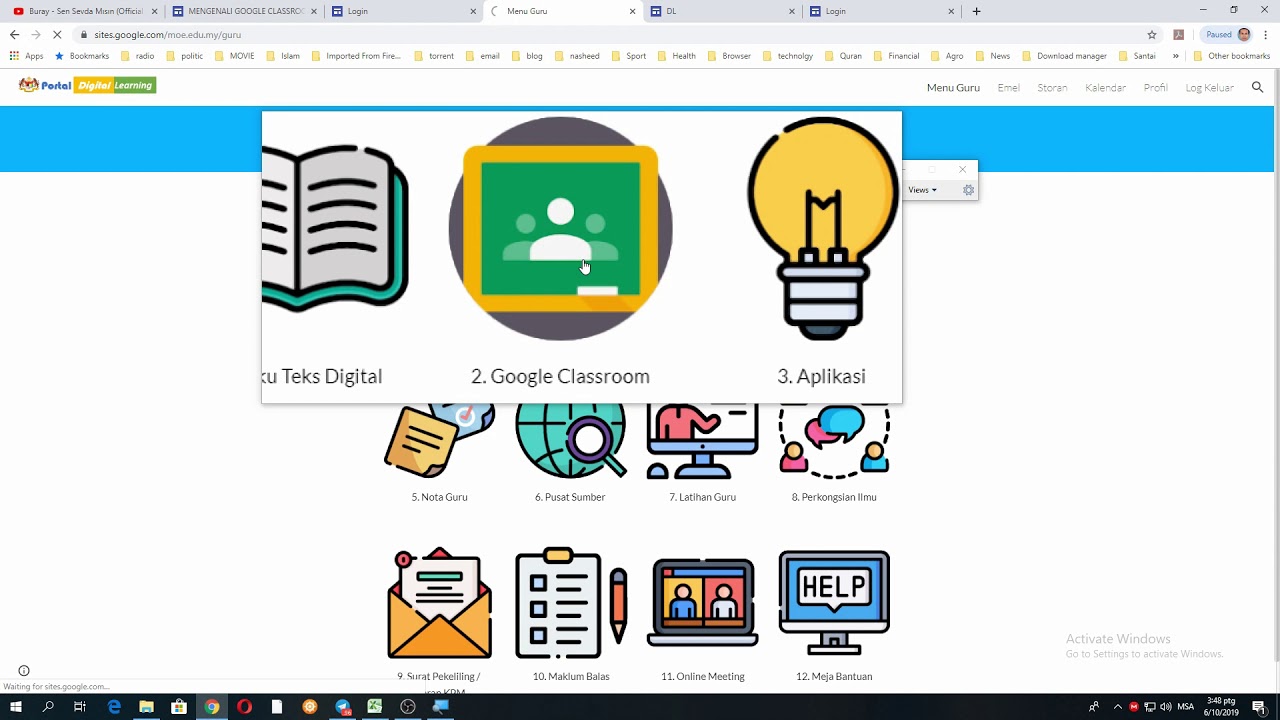This screenshot has width=1280, height=720.
Task: Open the Apps bookmarks shortcut
Action: 27,56
